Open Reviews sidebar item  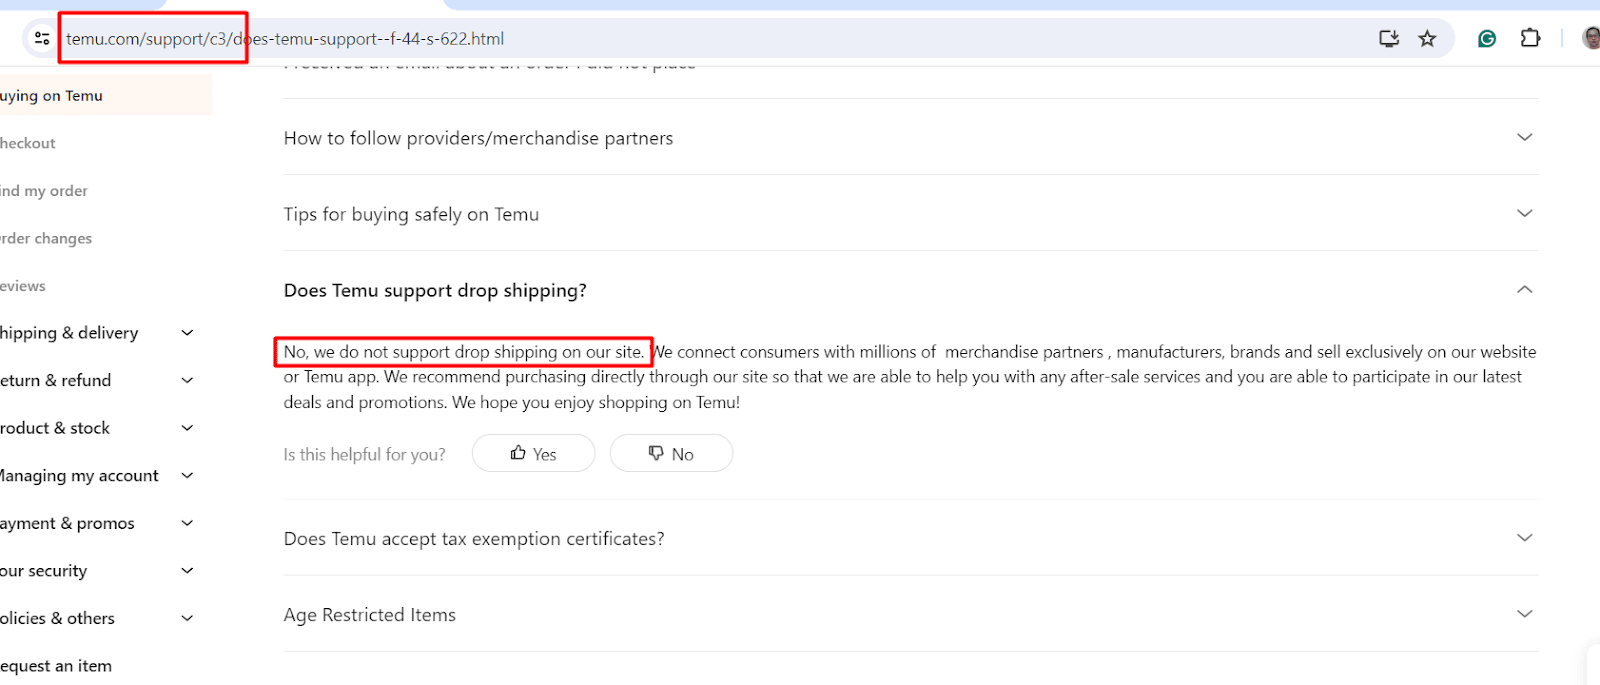pos(23,286)
